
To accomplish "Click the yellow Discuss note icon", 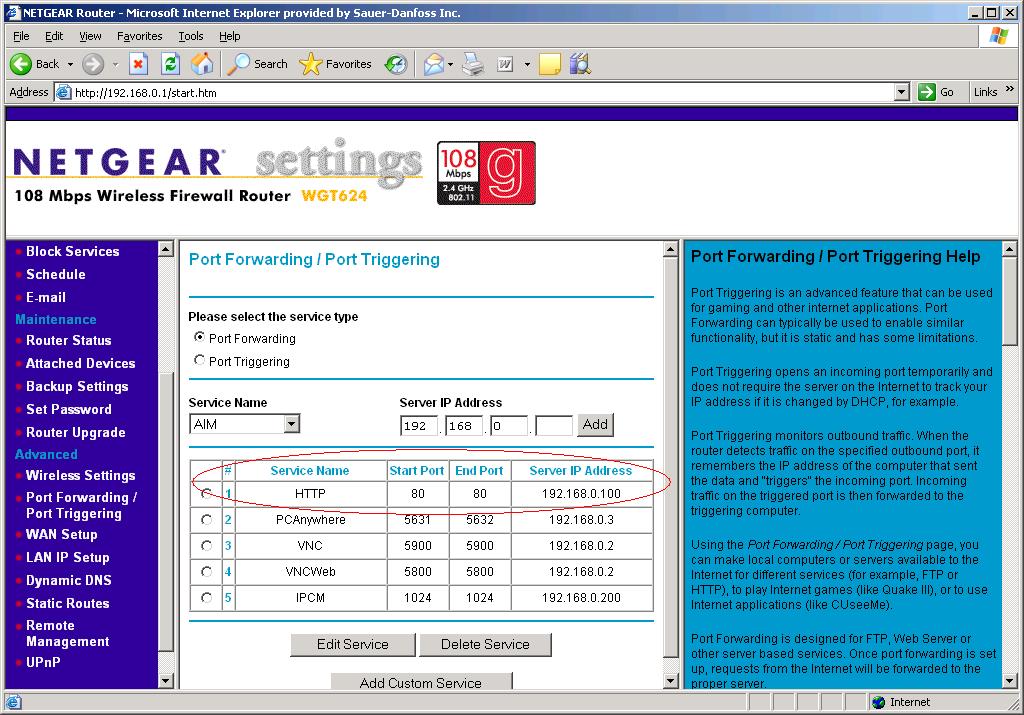I will [x=550, y=64].
